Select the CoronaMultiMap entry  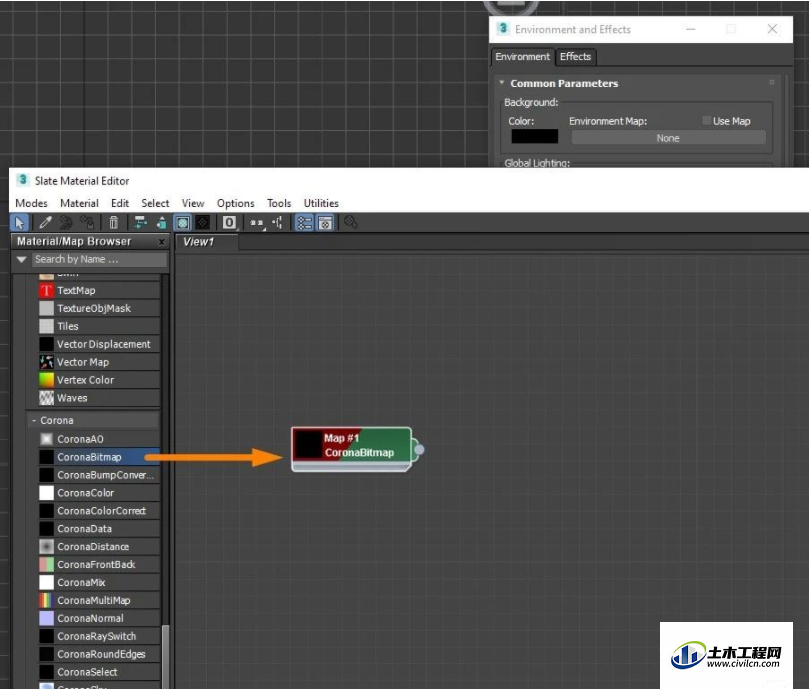[99, 600]
